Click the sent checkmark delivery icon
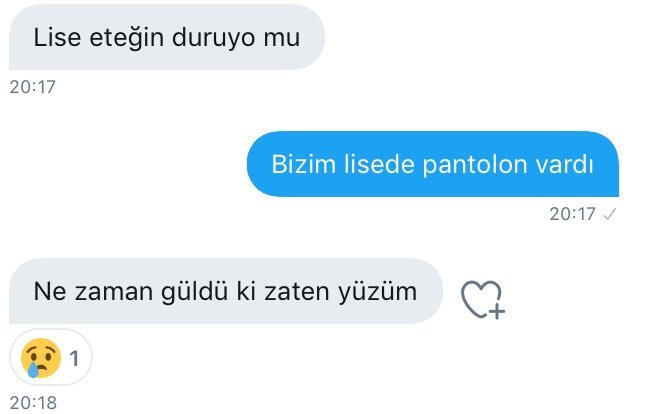 coord(609,214)
